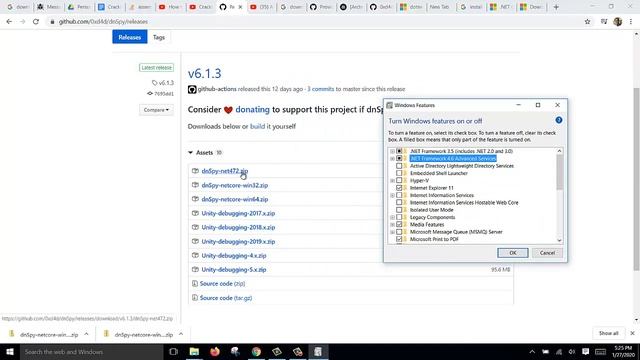640x360 pixels.
Task: Collapse the Assets section triangle
Action: point(190,153)
